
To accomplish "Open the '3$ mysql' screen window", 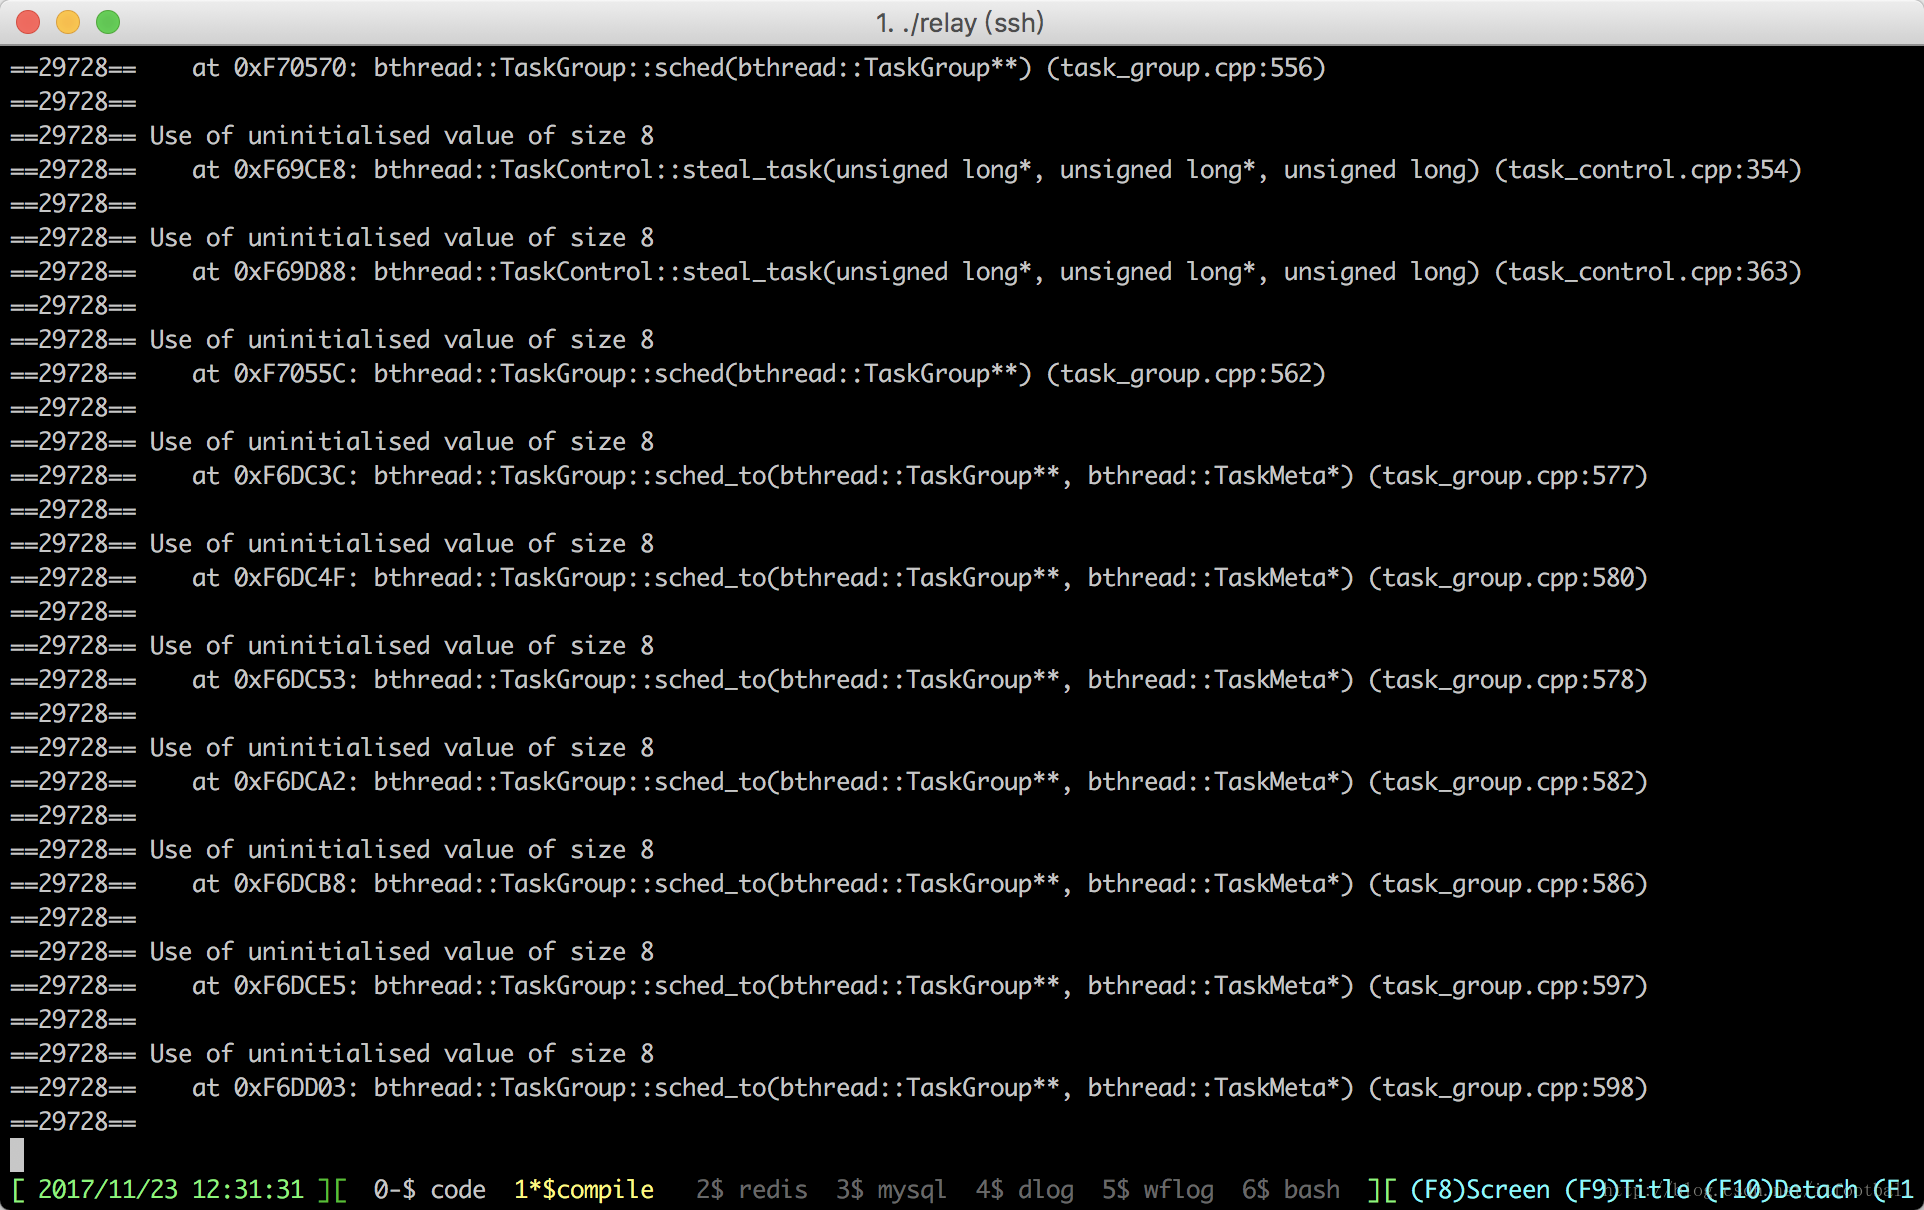I will [891, 1189].
